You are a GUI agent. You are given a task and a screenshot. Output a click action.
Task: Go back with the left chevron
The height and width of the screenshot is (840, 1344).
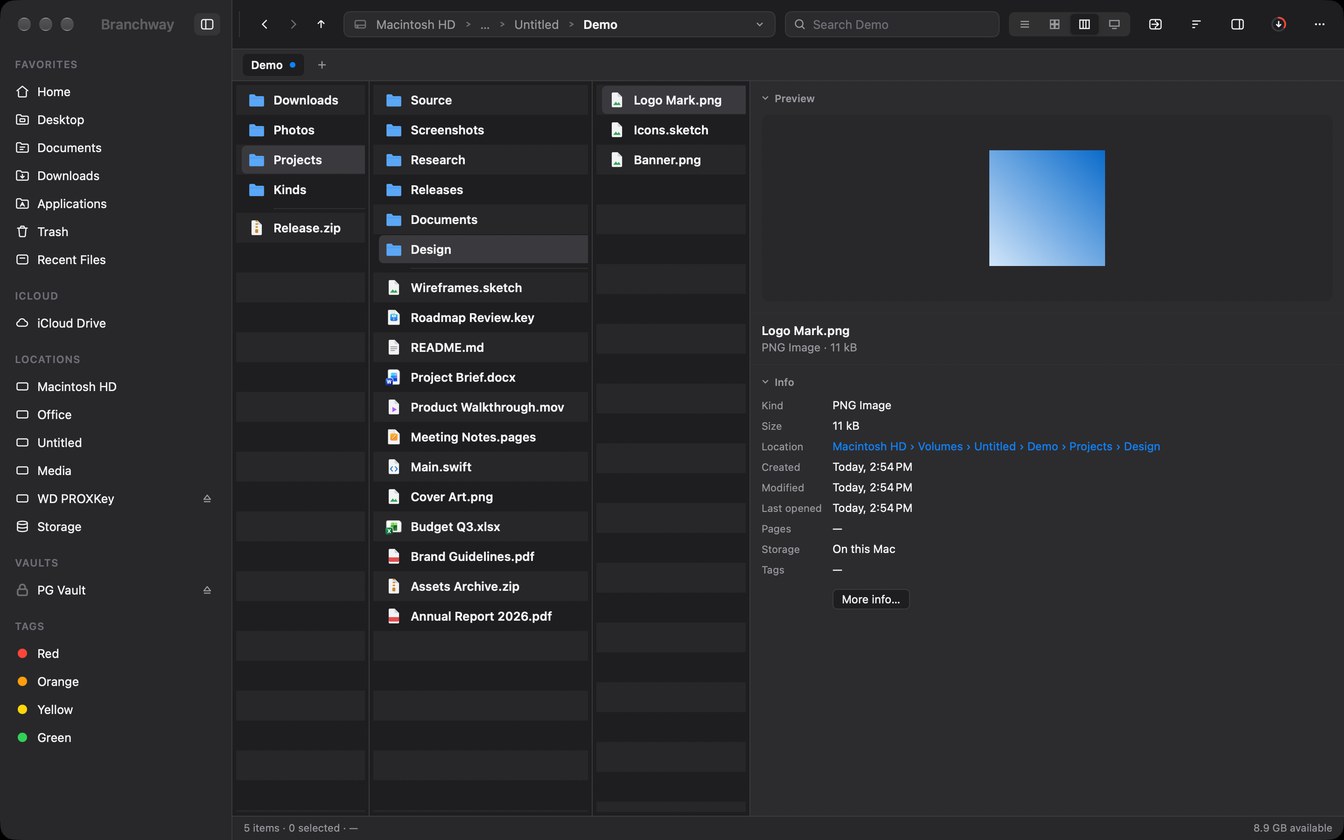coord(264,24)
